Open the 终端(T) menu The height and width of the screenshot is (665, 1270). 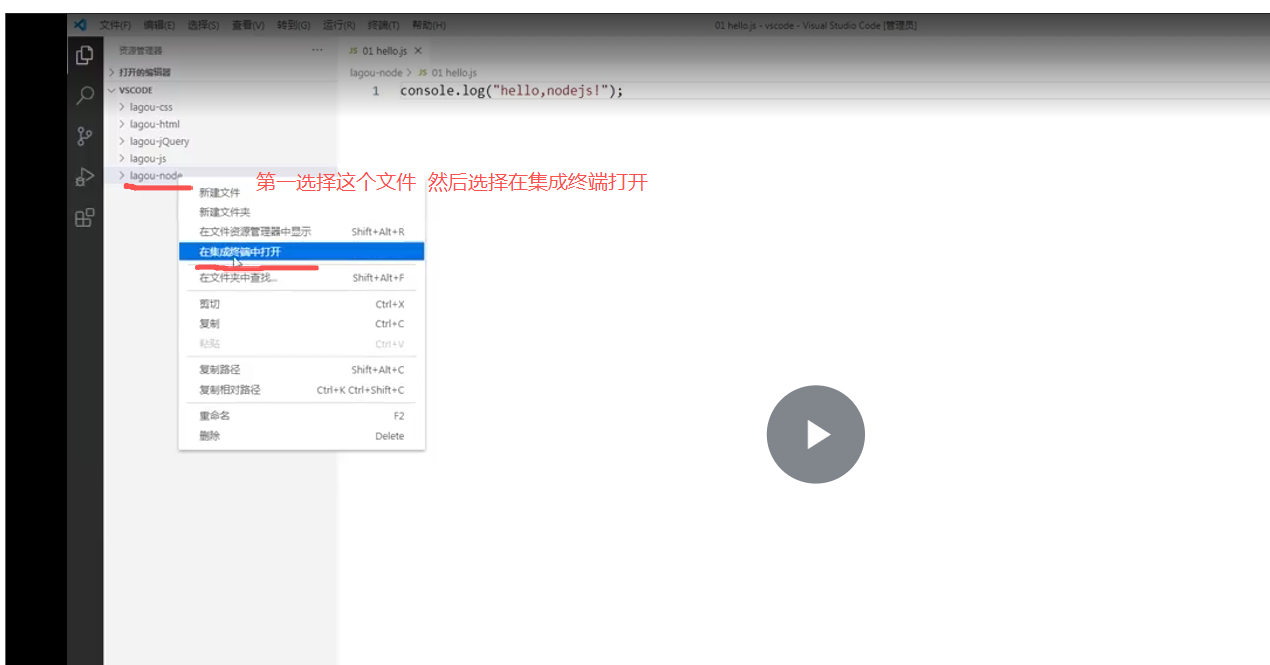click(x=383, y=25)
